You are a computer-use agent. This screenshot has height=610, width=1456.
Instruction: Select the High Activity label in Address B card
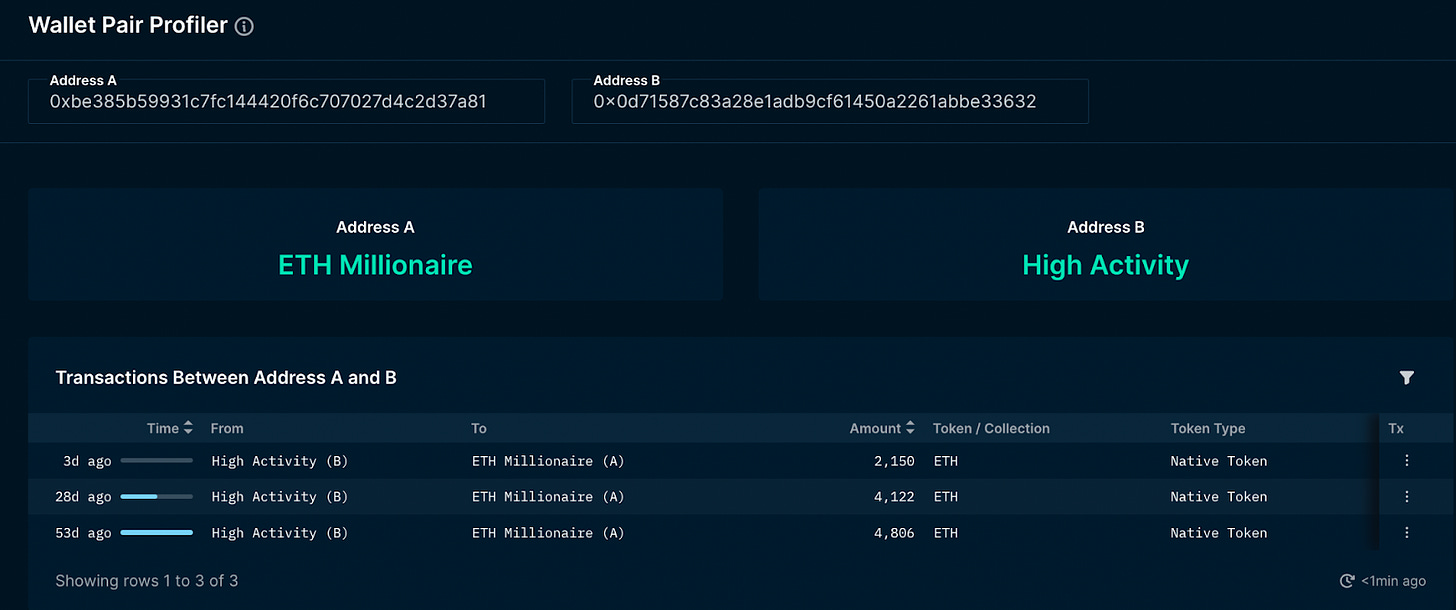pos(1105,265)
